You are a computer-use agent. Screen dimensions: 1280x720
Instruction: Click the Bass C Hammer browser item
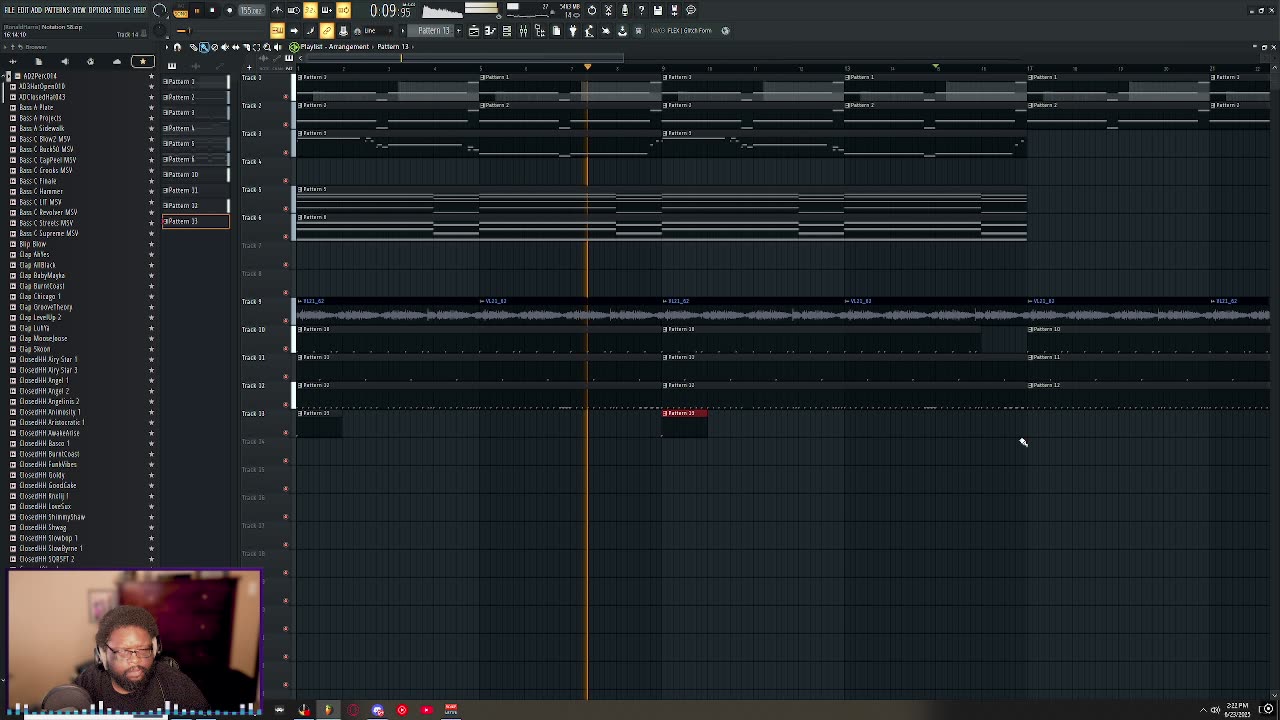click(x=41, y=191)
